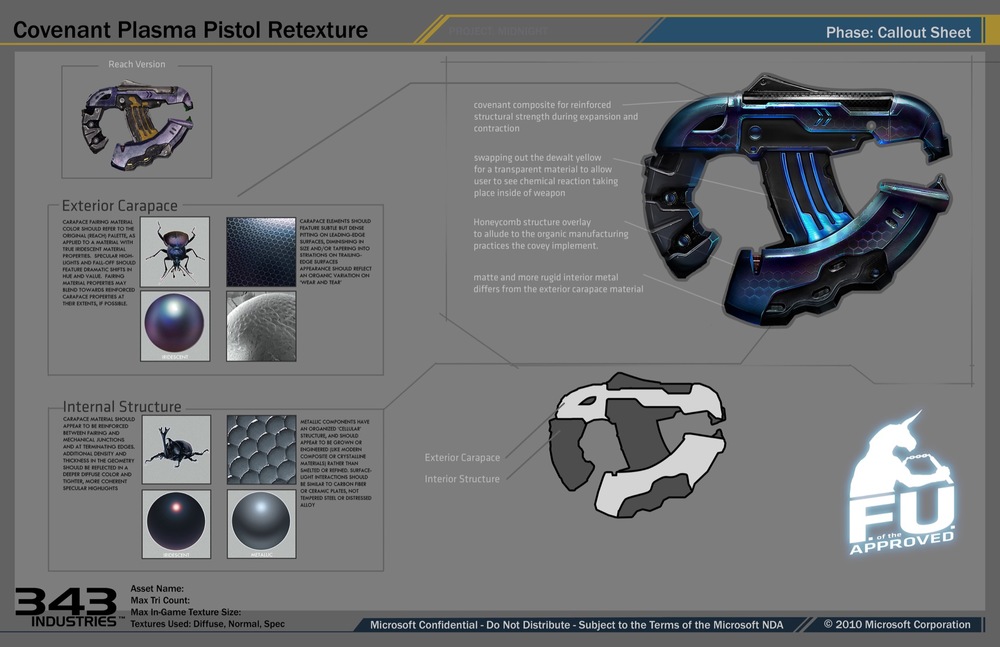The image size is (1000, 647).
Task: Open the overlapping cellular scales texture thumbnail
Action: [260, 450]
